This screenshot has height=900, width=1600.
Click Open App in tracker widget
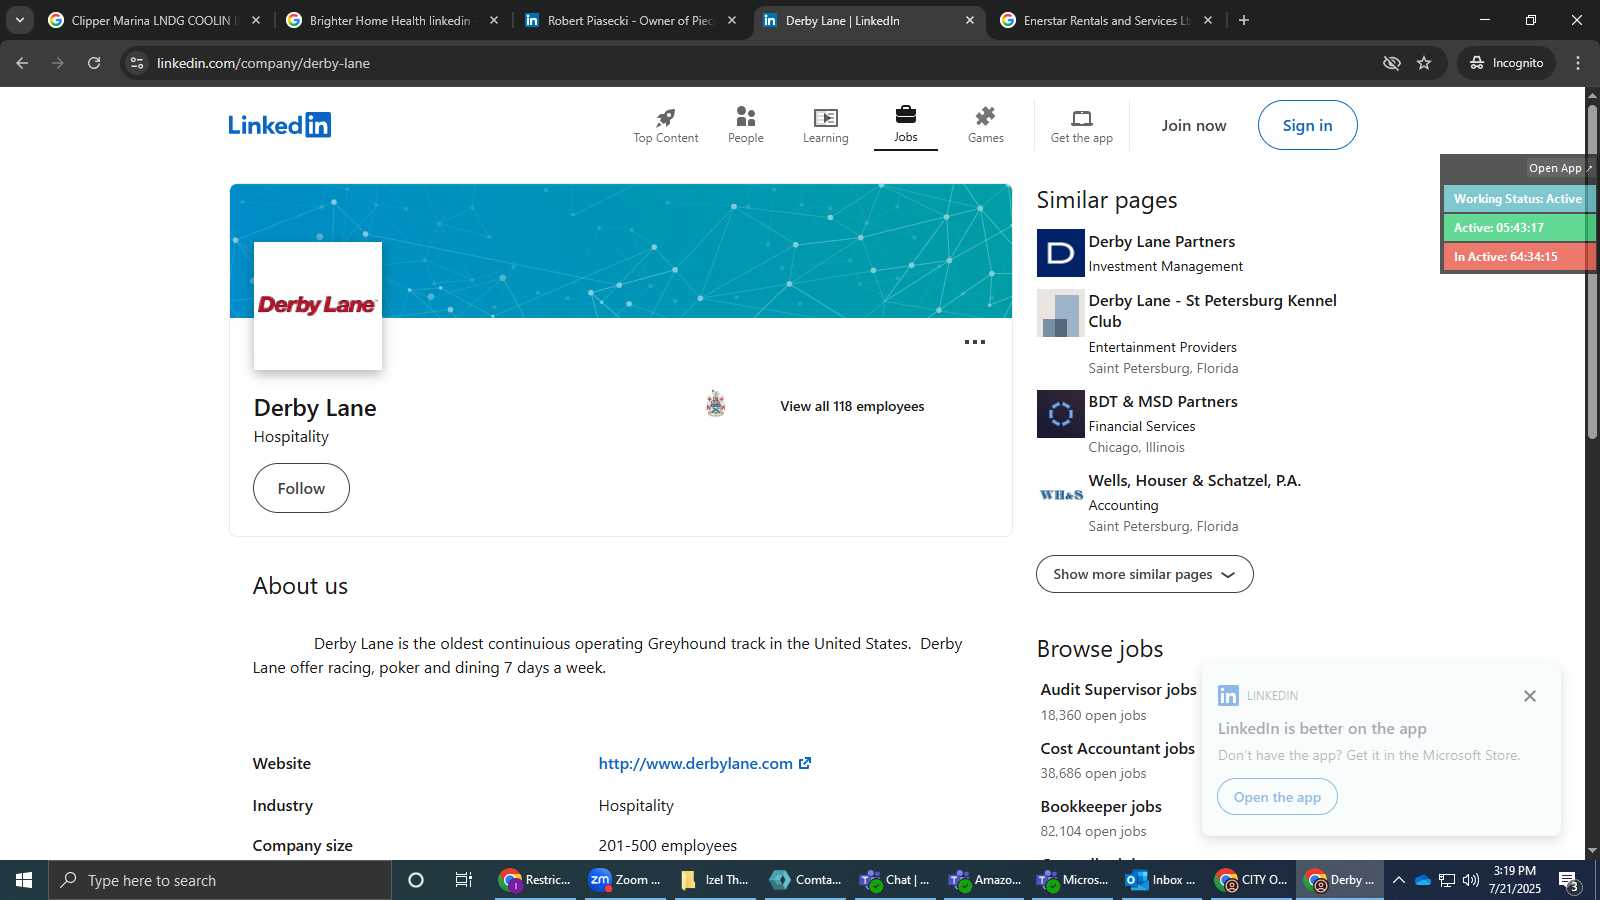1560,168
